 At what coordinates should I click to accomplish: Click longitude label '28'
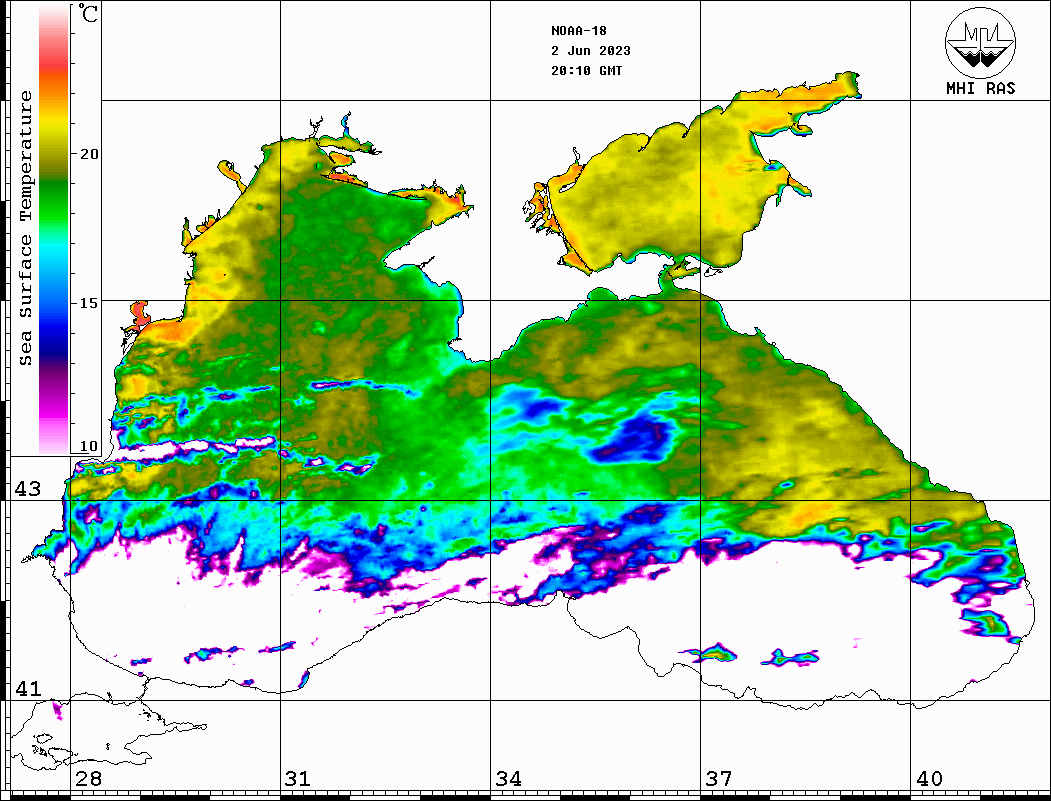pyautogui.click(x=88, y=779)
